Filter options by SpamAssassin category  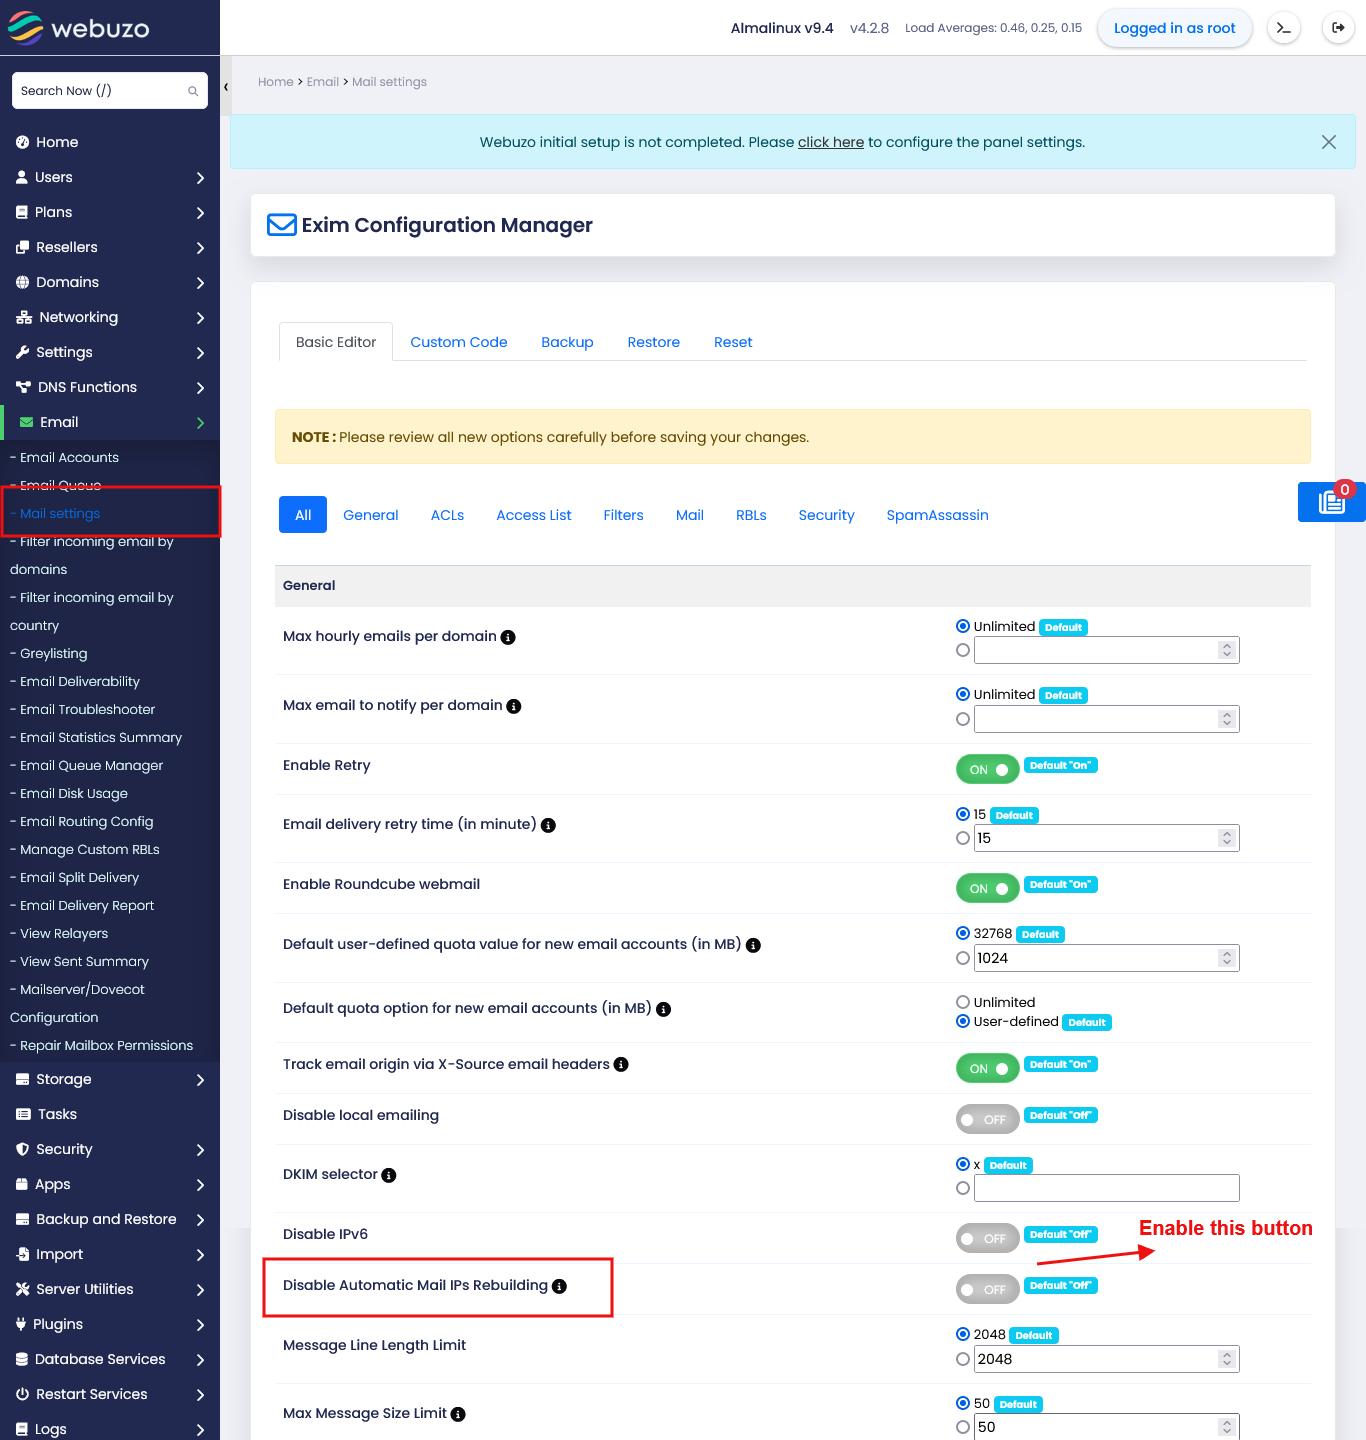click(937, 515)
